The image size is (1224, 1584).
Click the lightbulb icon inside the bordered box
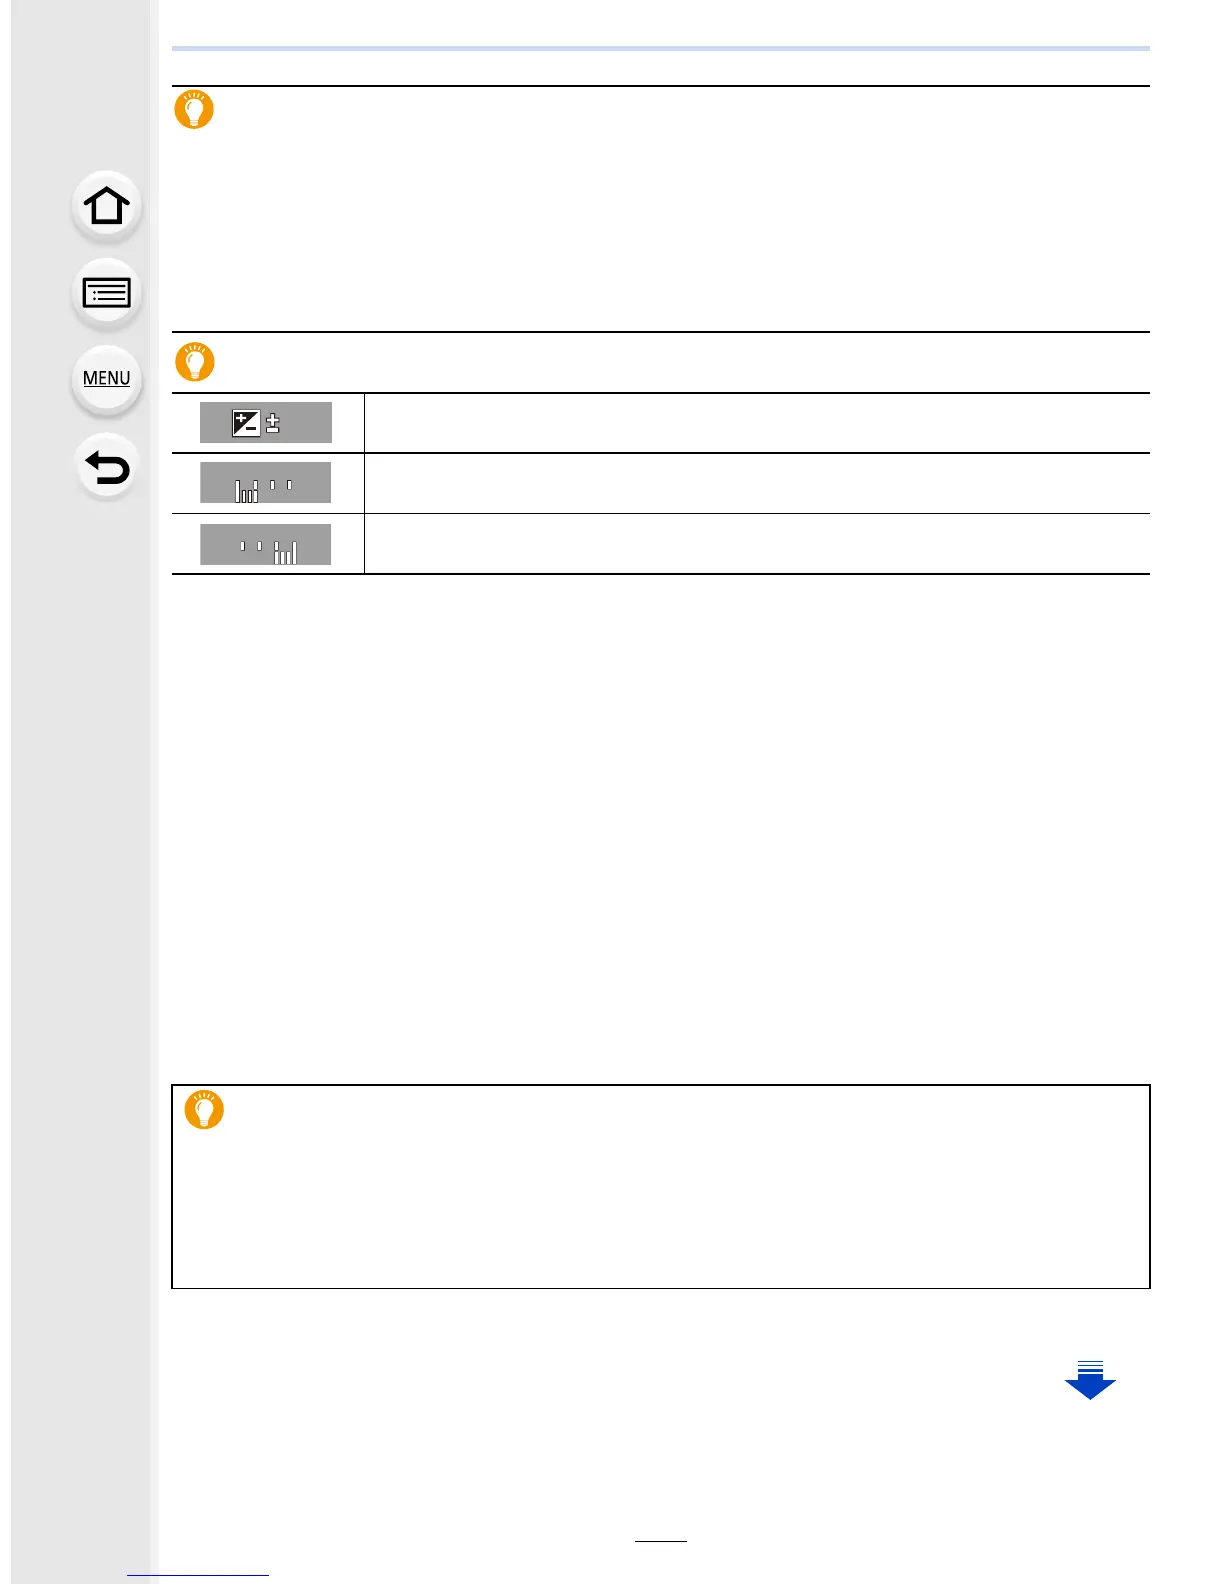[204, 1109]
